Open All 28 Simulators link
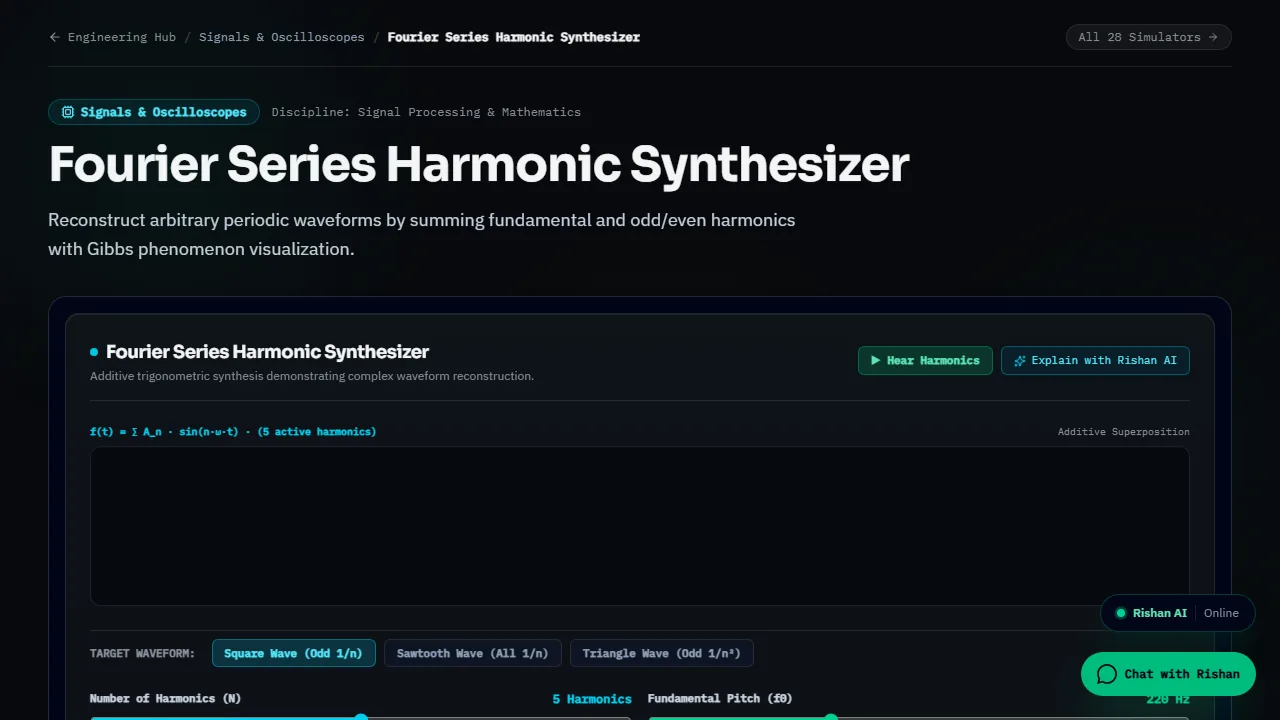Image resolution: width=1280 pixels, height=720 pixels. point(1148,37)
